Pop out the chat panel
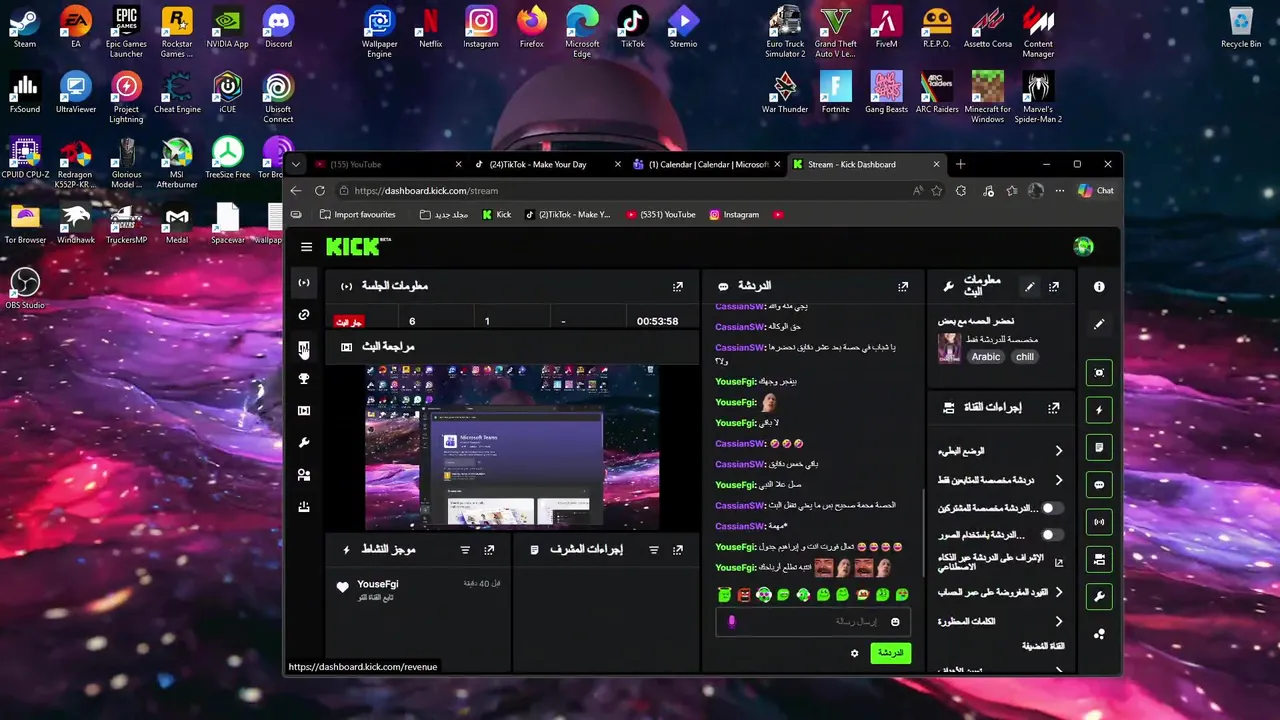 pyautogui.click(x=903, y=286)
